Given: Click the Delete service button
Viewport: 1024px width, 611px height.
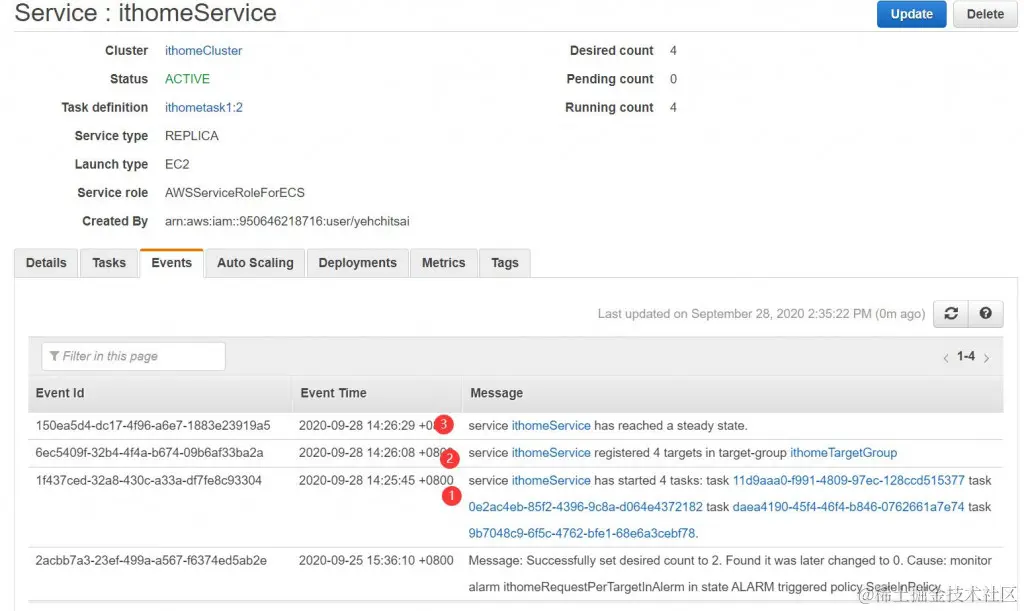Looking at the screenshot, I should tap(985, 14).
